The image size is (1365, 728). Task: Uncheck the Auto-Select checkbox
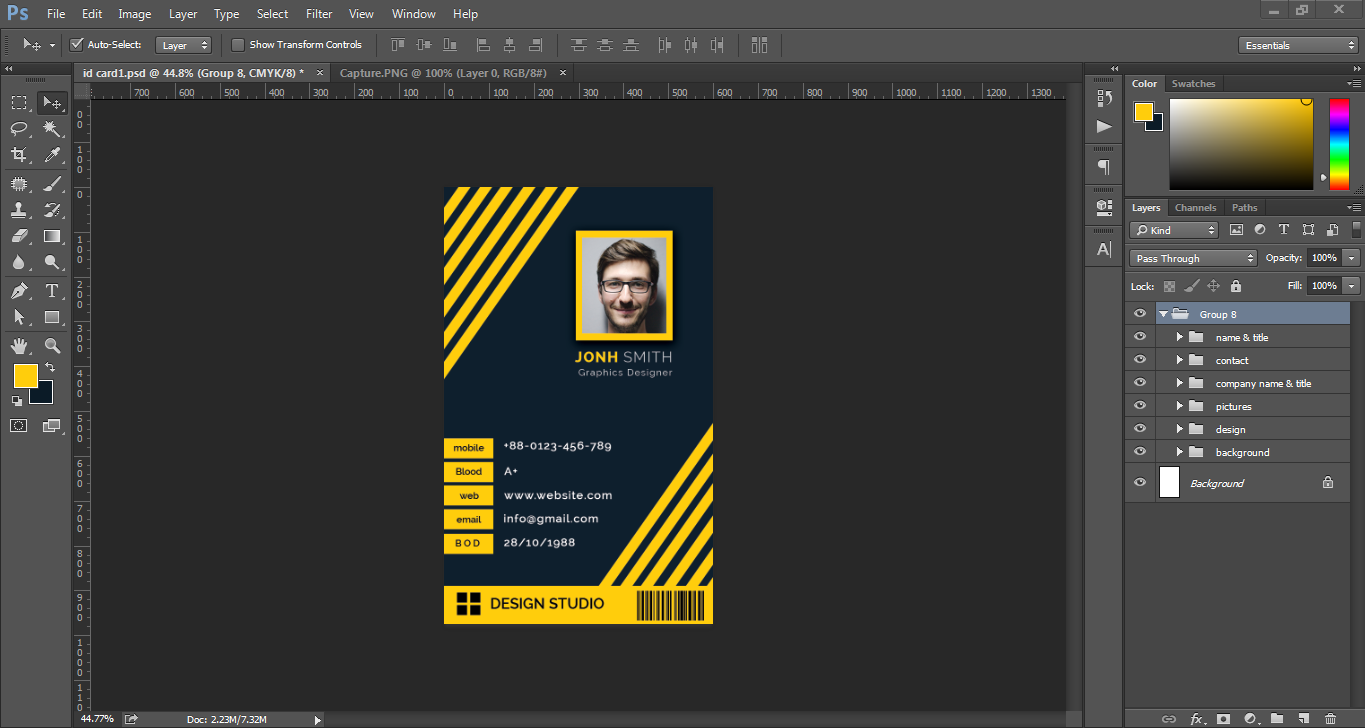(76, 45)
